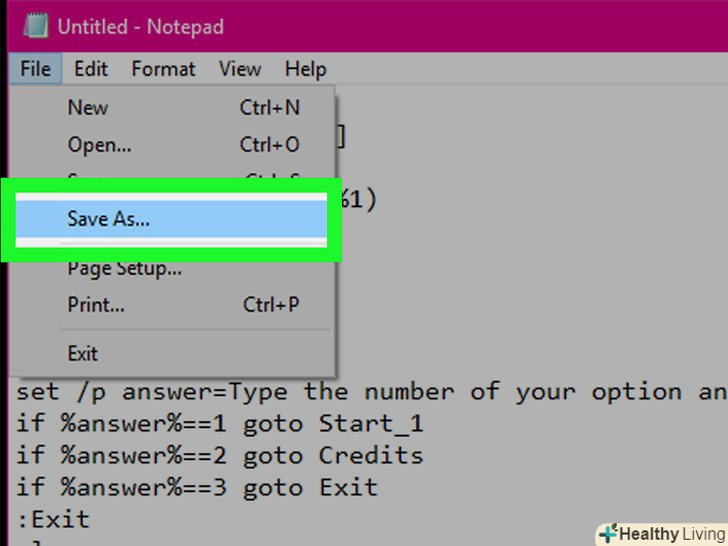The height and width of the screenshot is (546, 728).
Task: Open the Format menu
Action: tap(163, 69)
